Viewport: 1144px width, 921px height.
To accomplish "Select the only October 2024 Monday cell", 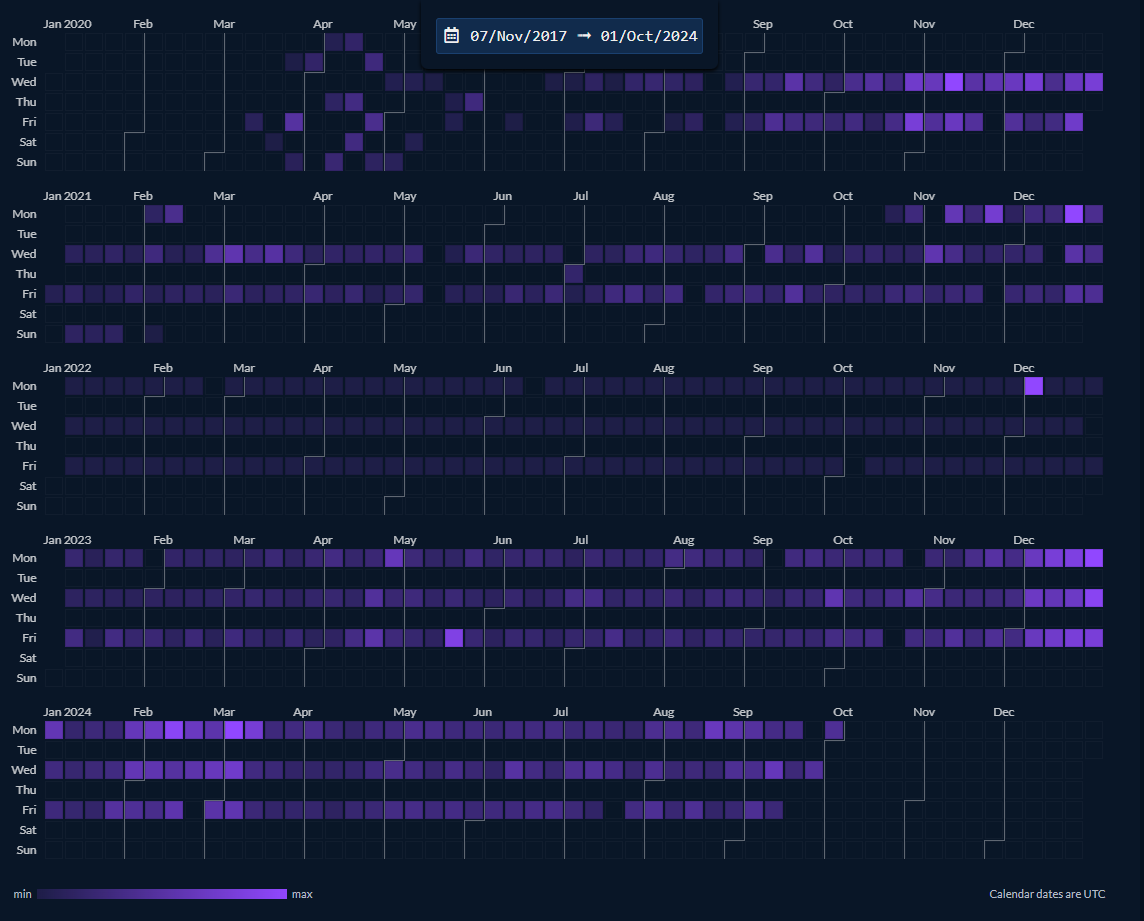I will 834,730.
